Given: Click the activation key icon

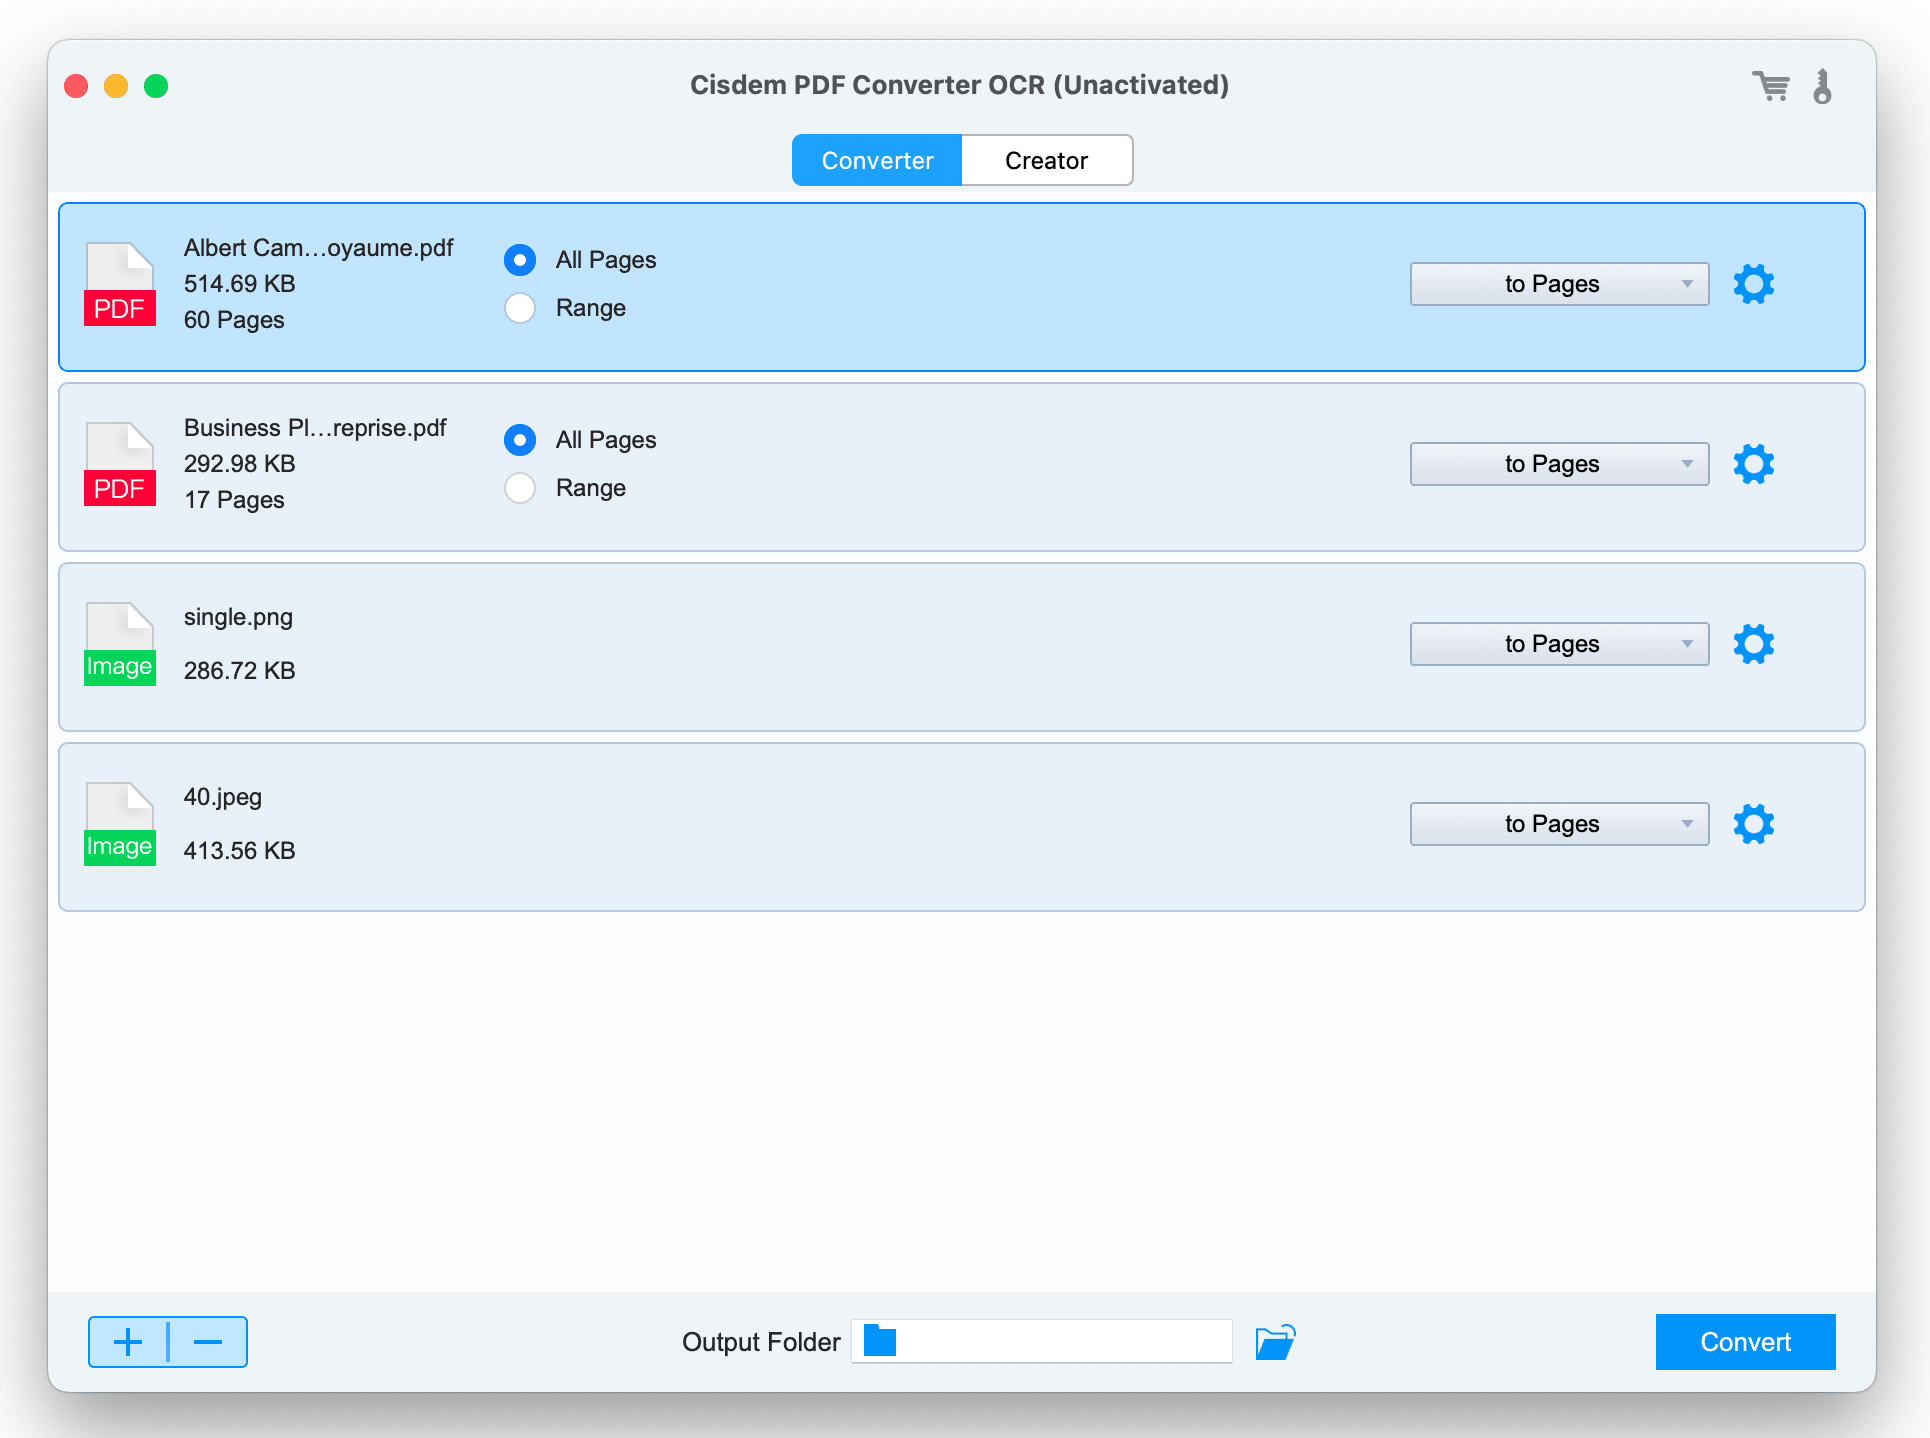Looking at the screenshot, I should click(x=1823, y=86).
